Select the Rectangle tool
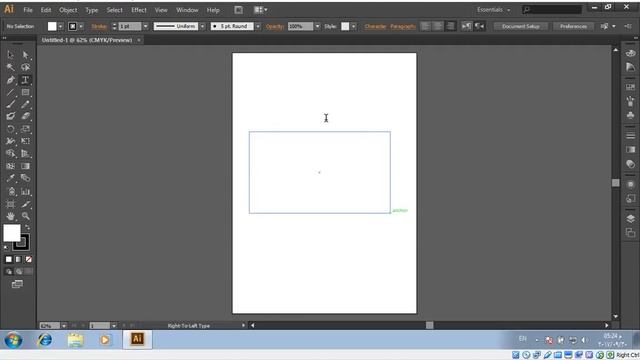640x360 pixels. point(25,93)
